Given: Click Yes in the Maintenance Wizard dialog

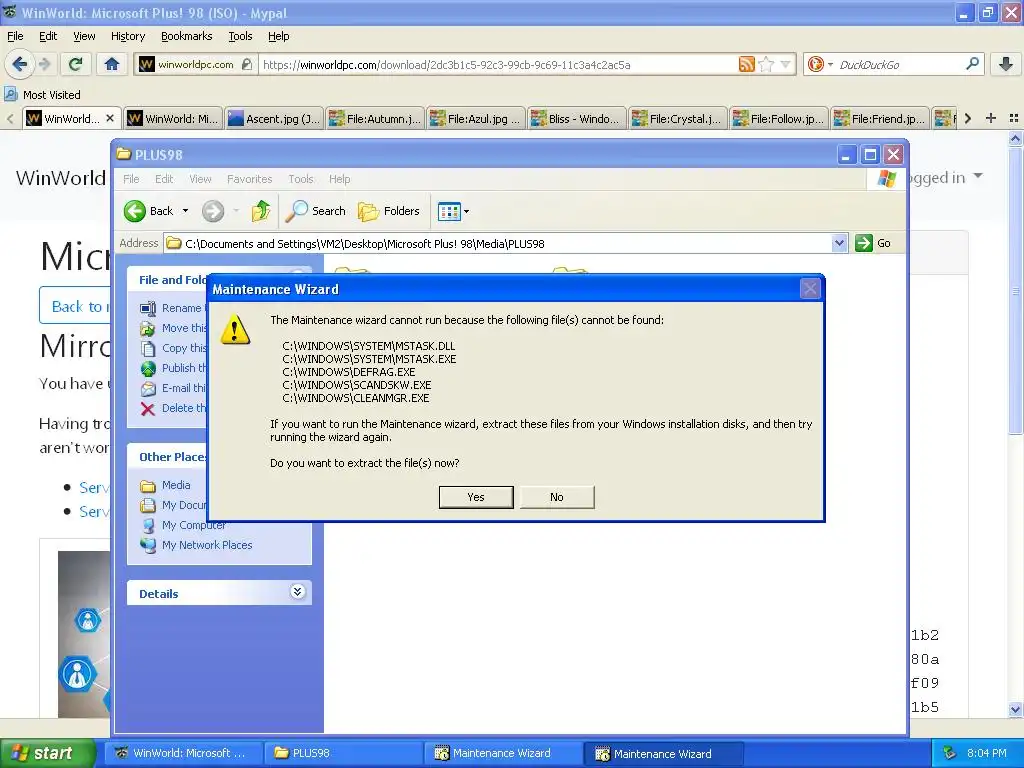Looking at the screenshot, I should tap(476, 497).
